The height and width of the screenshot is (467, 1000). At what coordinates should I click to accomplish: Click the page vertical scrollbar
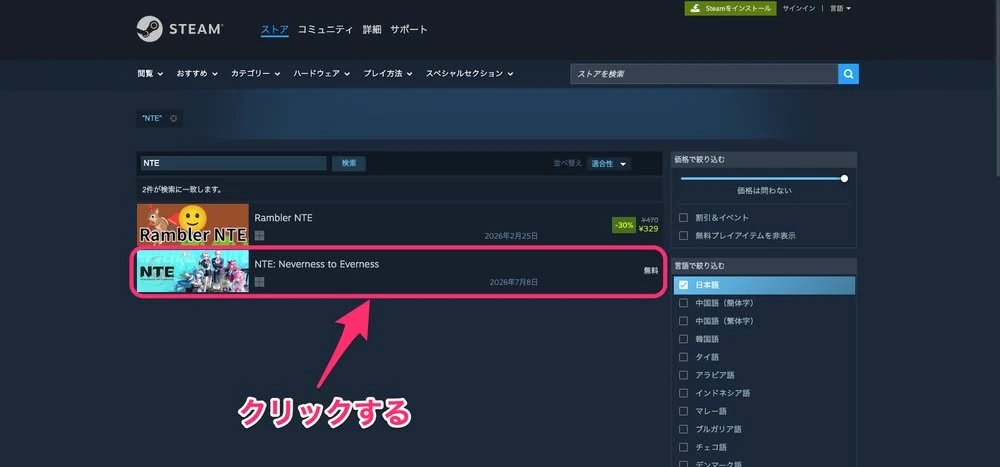pos(997,89)
